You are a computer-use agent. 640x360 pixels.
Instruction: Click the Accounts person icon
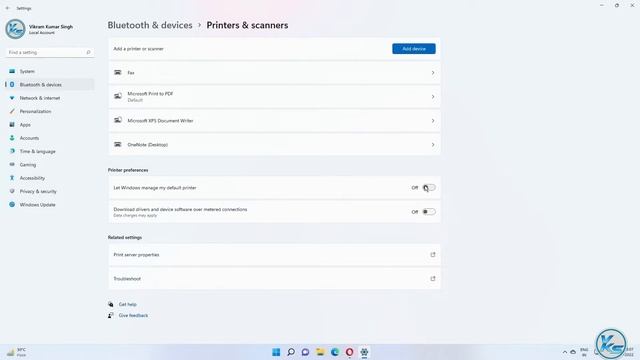tap(12, 138)
